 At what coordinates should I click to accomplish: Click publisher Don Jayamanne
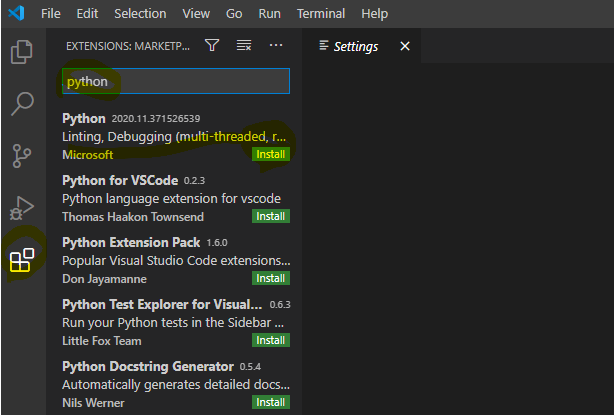[105, 279]
